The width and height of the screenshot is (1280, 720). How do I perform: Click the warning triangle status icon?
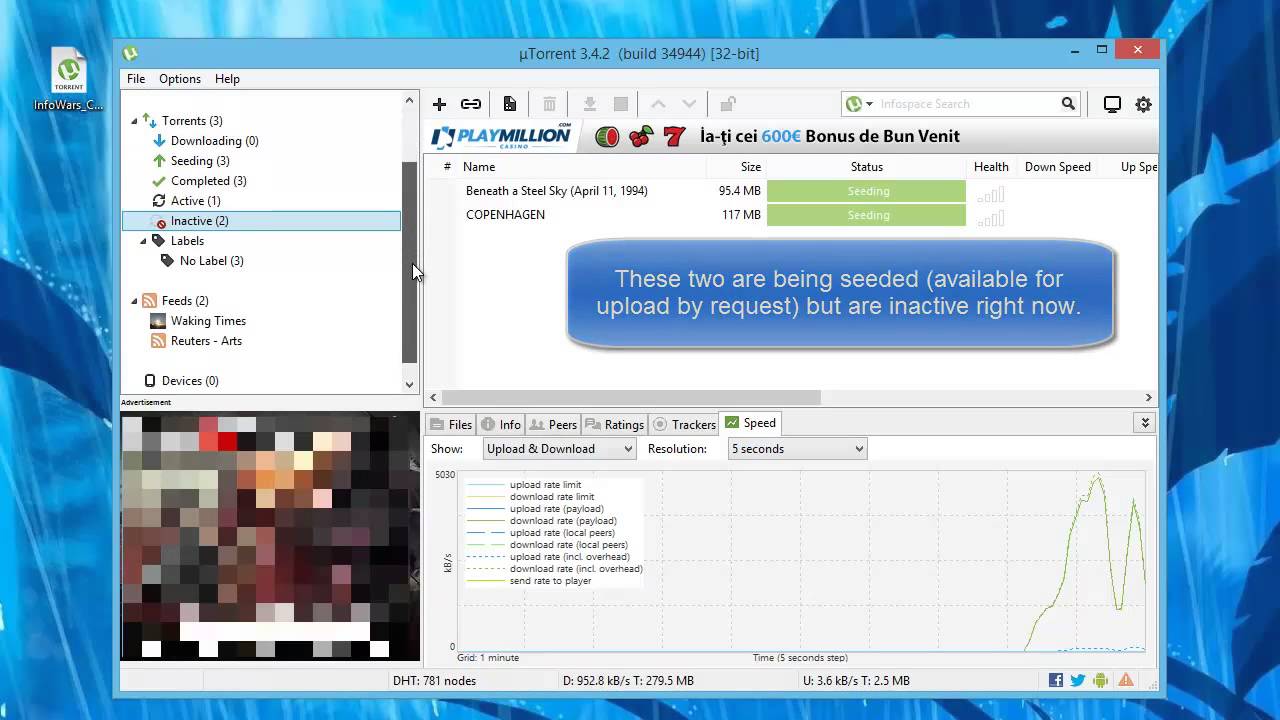pyautogui.click(x=1126, y=680)
